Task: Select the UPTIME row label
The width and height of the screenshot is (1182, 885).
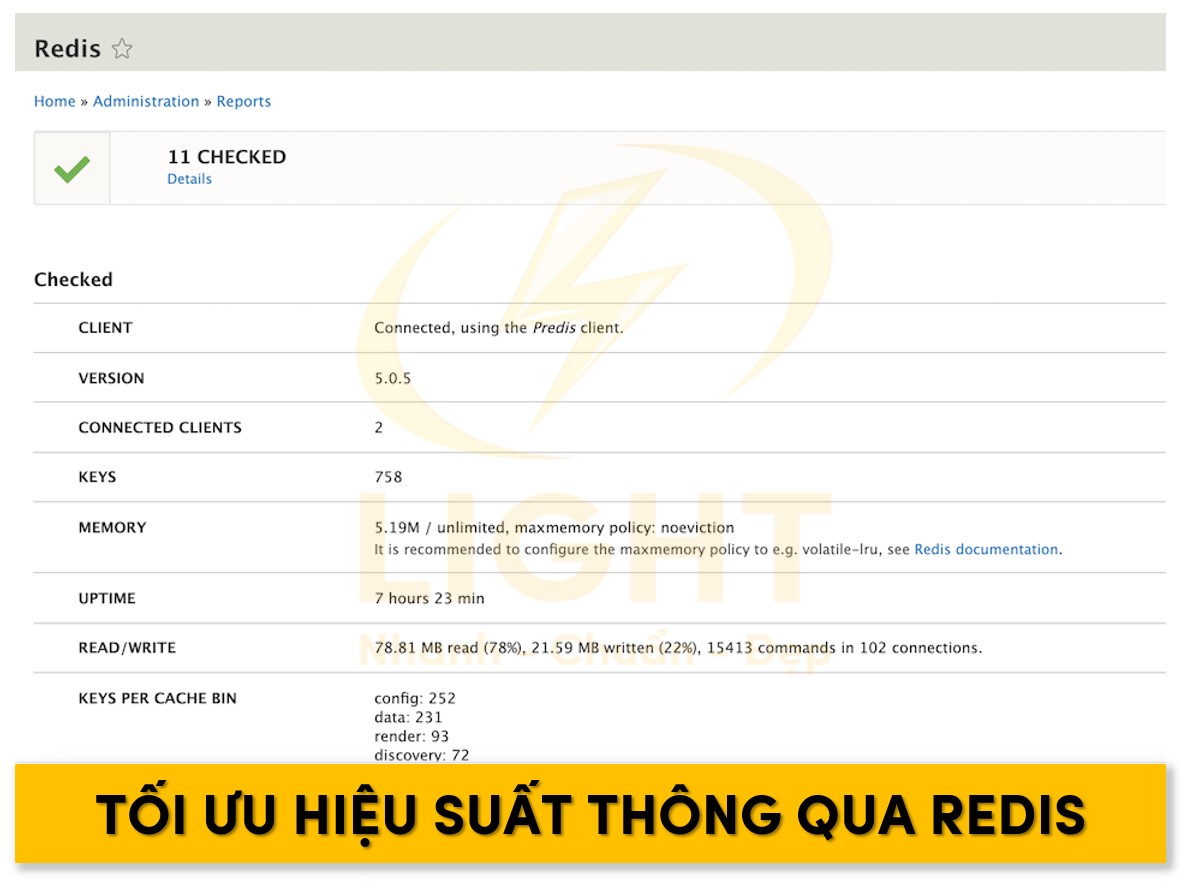Action: coord(107,599)
